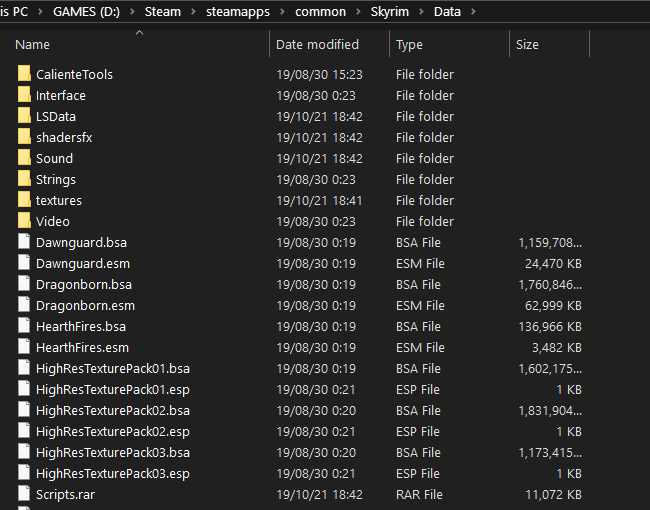Image resolution: width=650 pixels, height=510 pixels.
Task: Select the HearthFires.esm file icon
Action: coord(24,347)
